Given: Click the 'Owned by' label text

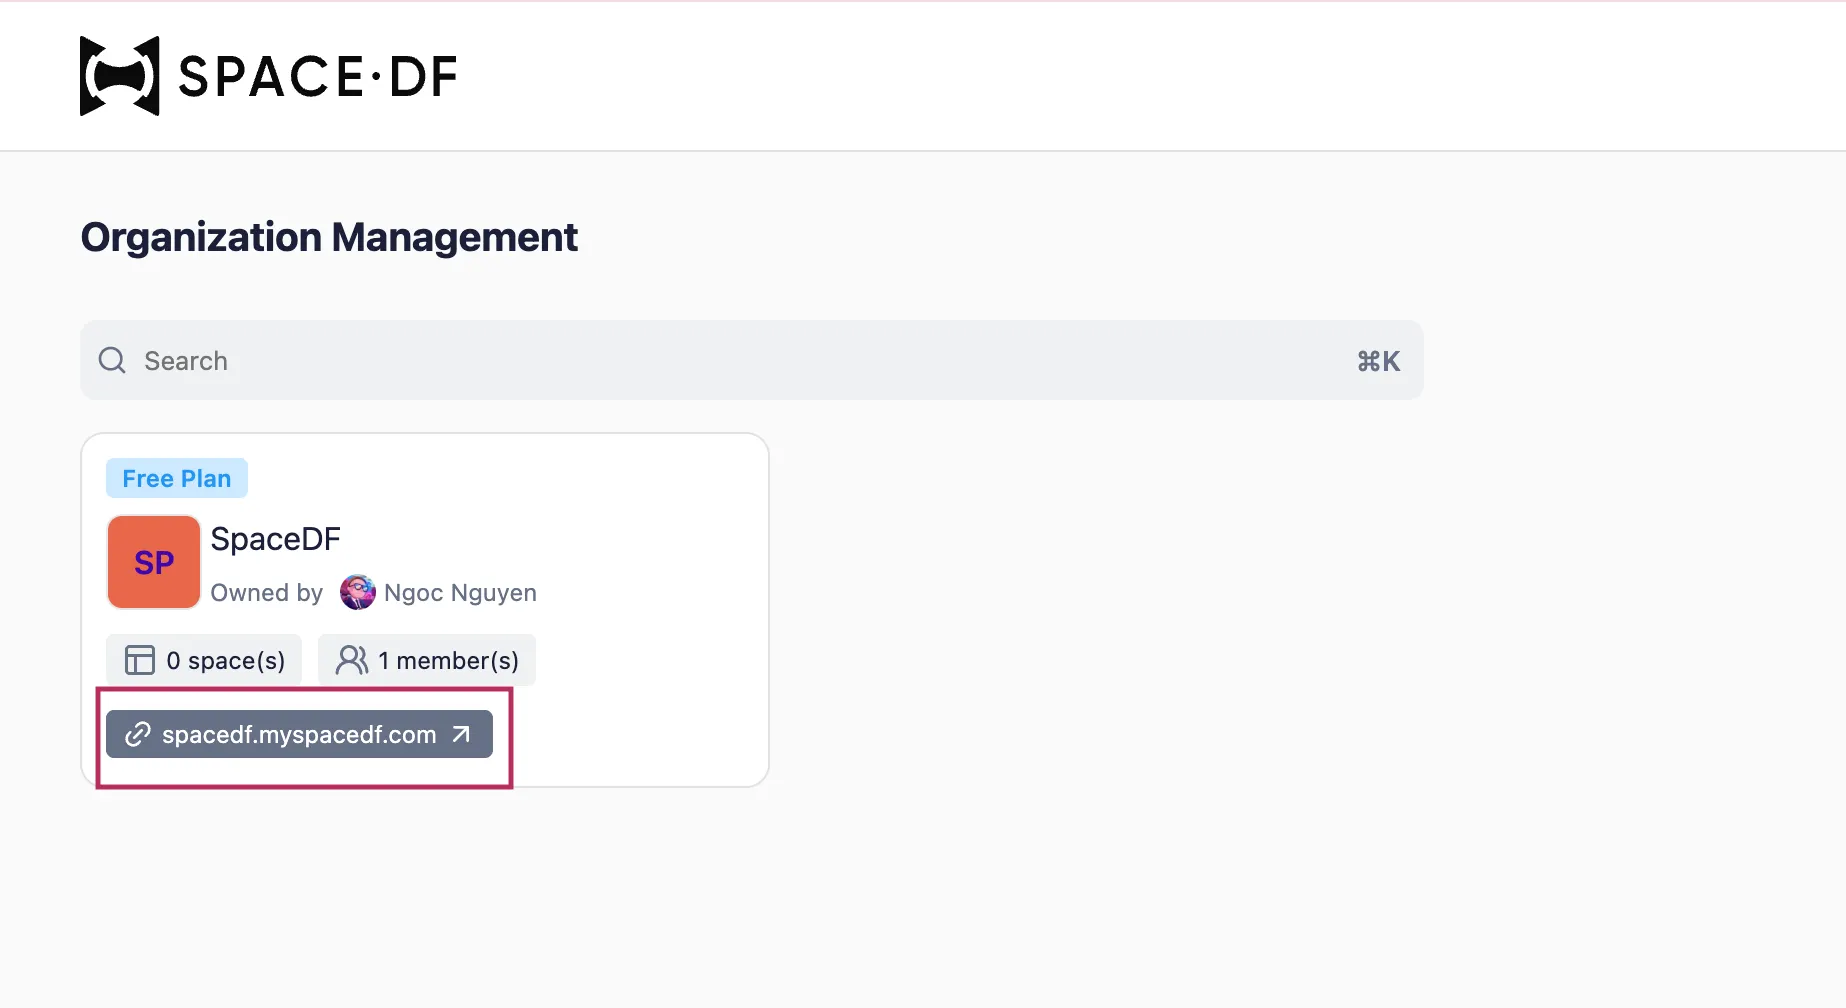Looking at the screenshot, I should click(x=266, y=593).
